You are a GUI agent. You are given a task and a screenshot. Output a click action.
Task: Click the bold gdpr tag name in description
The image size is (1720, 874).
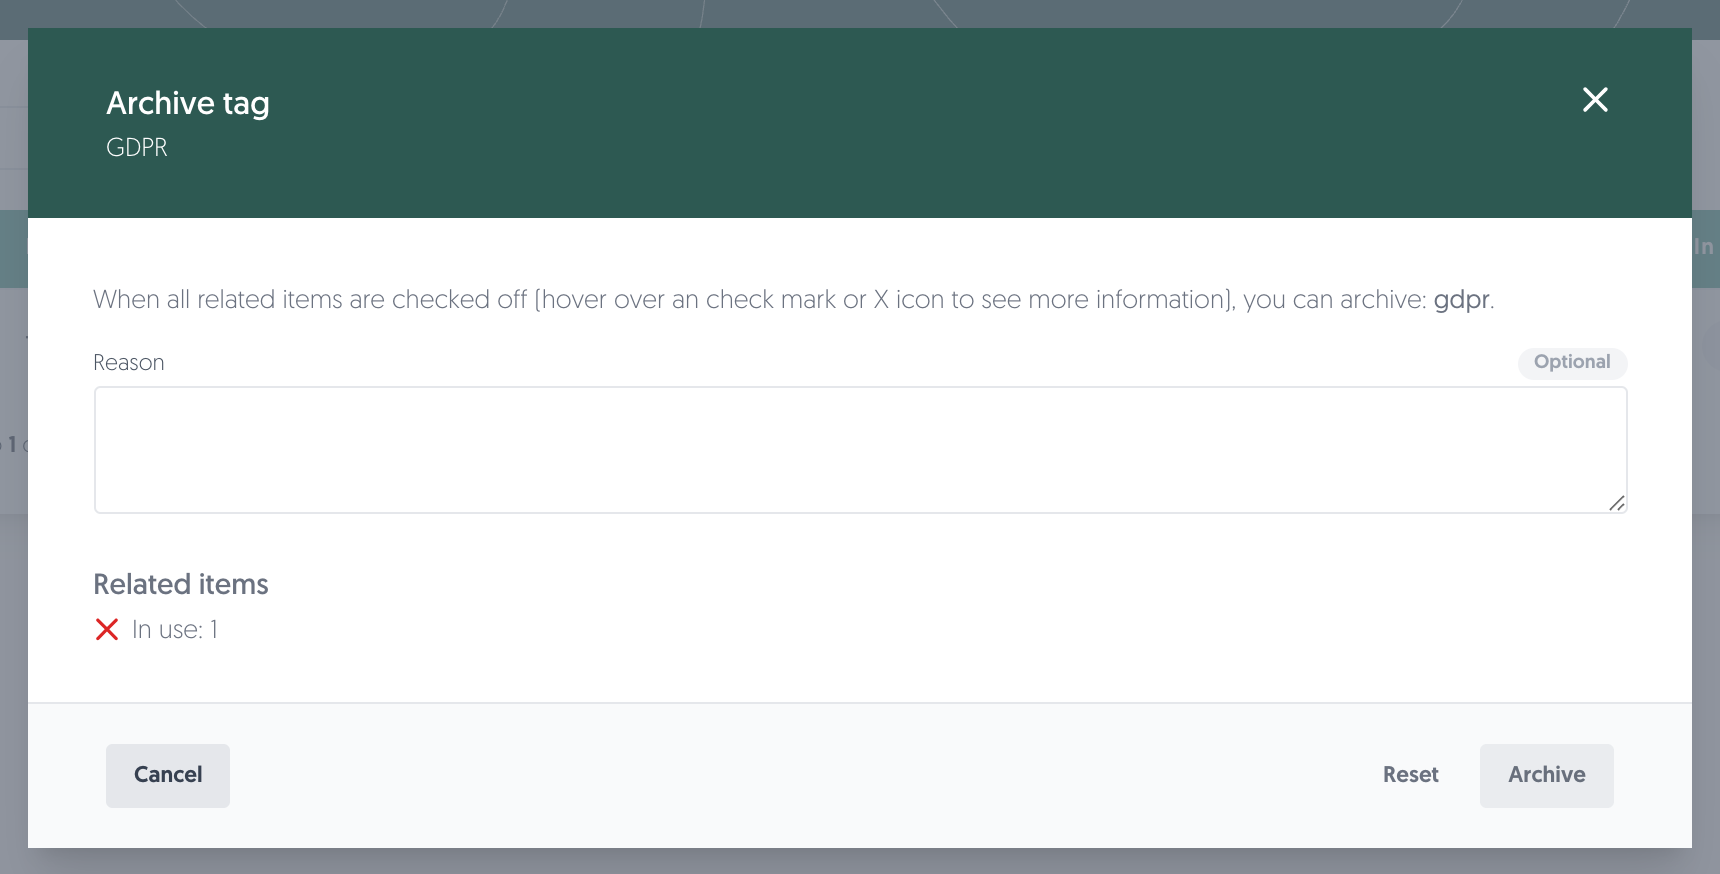1461,300
